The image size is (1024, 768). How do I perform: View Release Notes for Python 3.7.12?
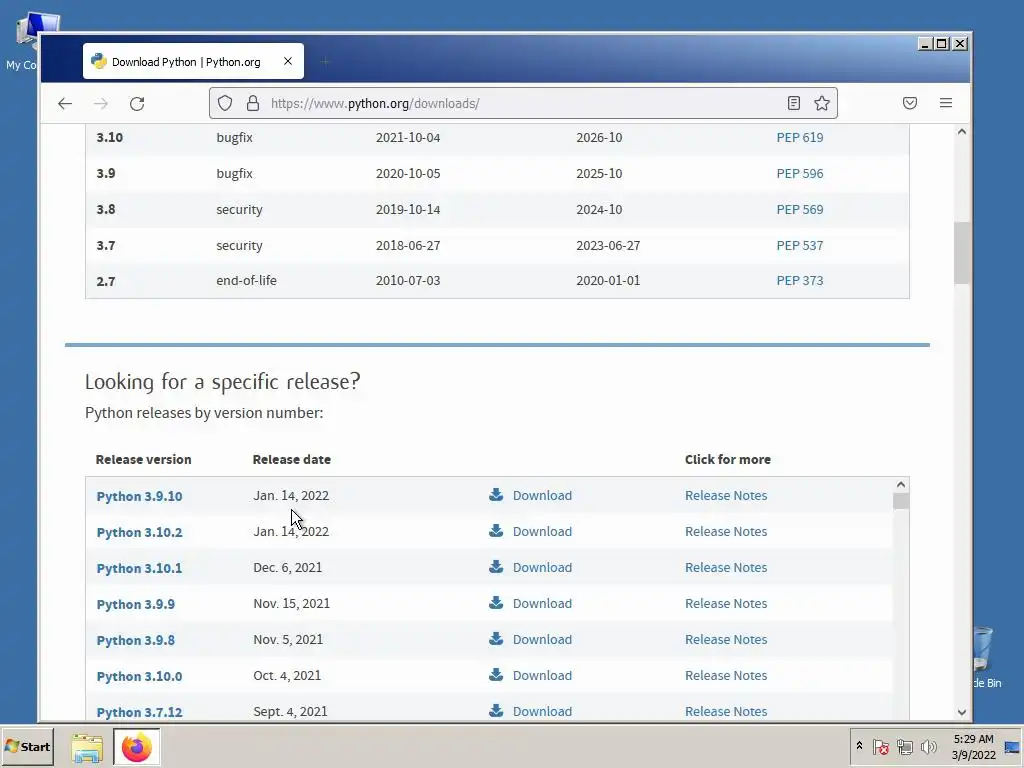[726, 711]
